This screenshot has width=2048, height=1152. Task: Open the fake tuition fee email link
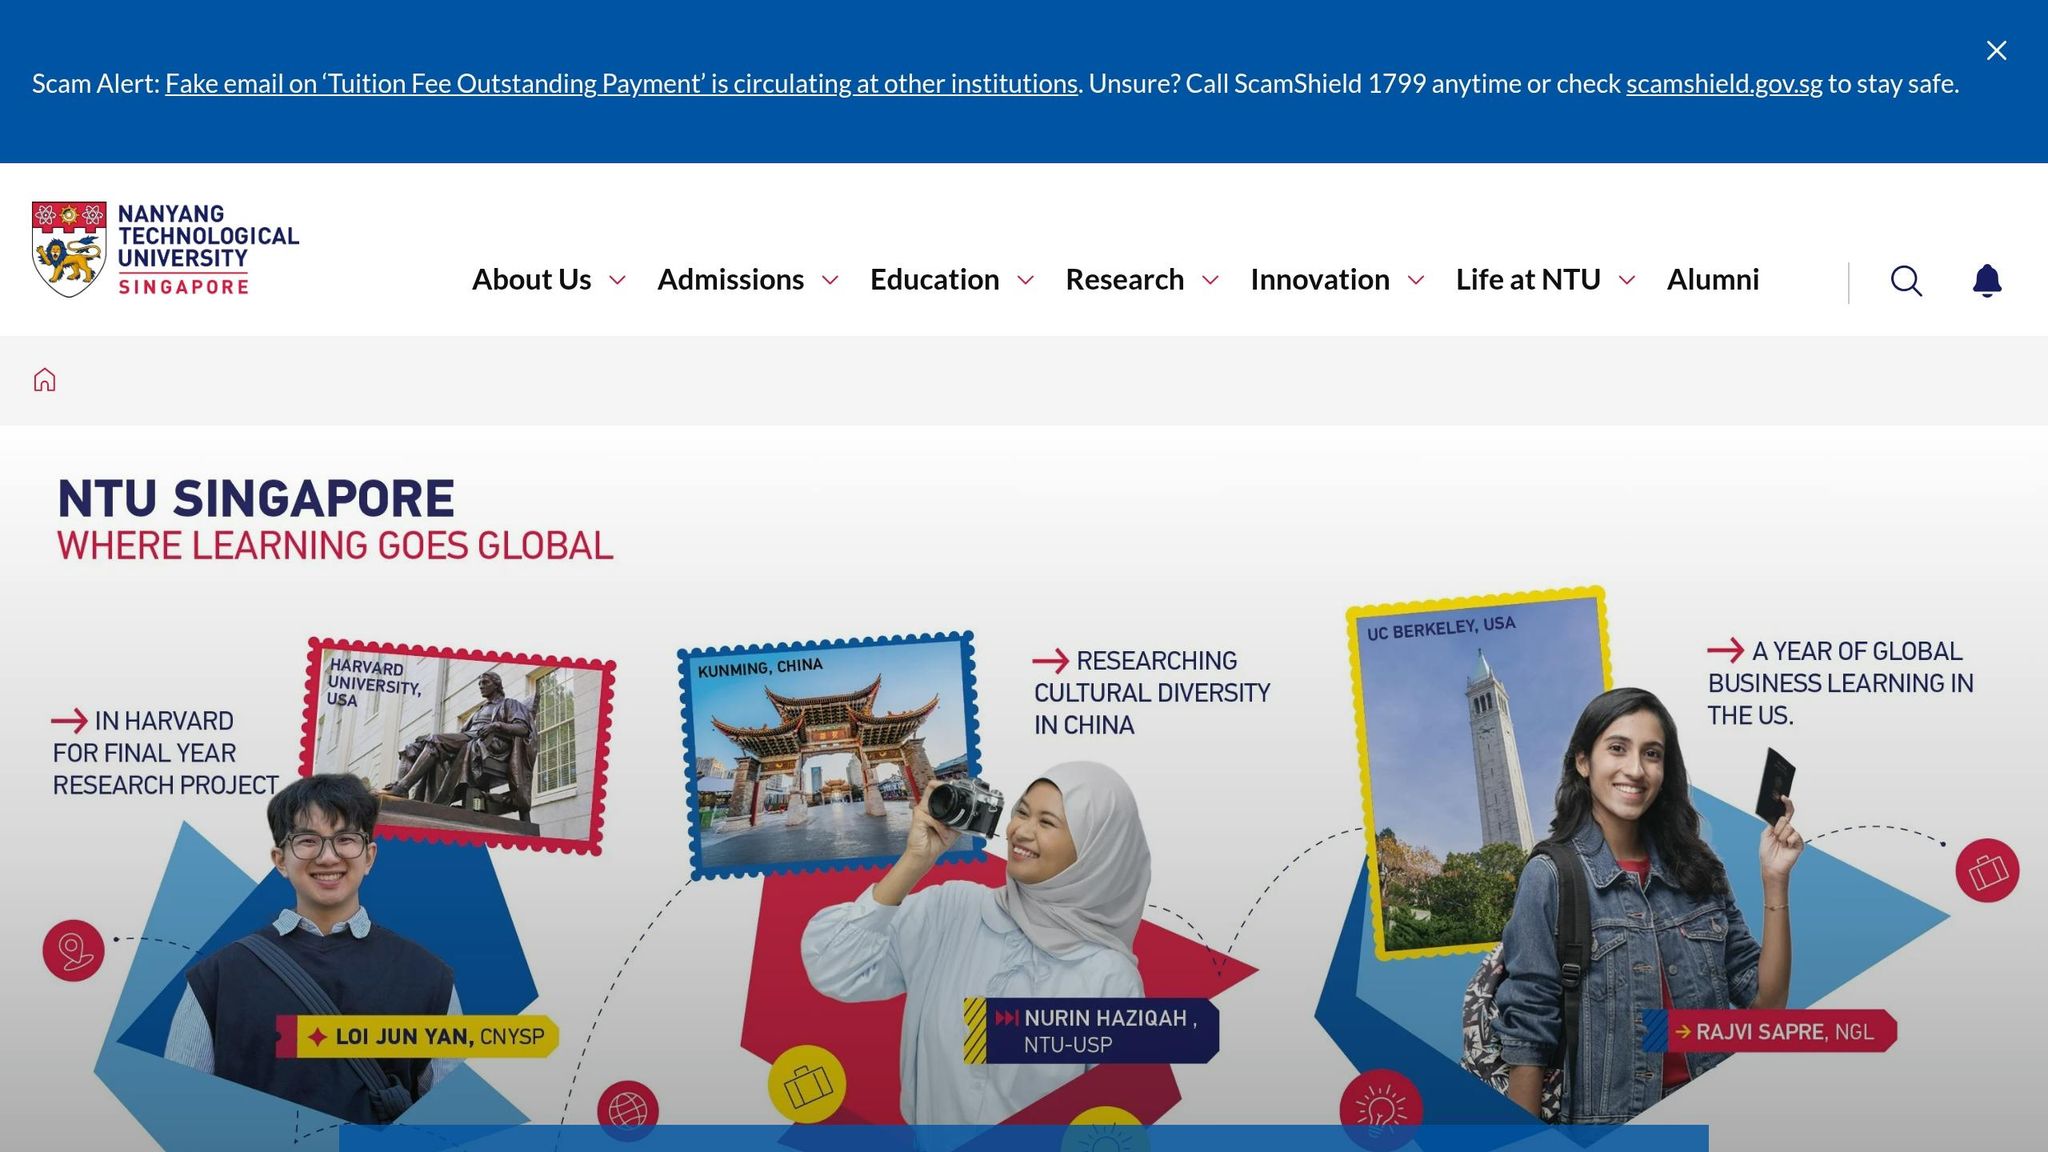[x=621, y=84]
